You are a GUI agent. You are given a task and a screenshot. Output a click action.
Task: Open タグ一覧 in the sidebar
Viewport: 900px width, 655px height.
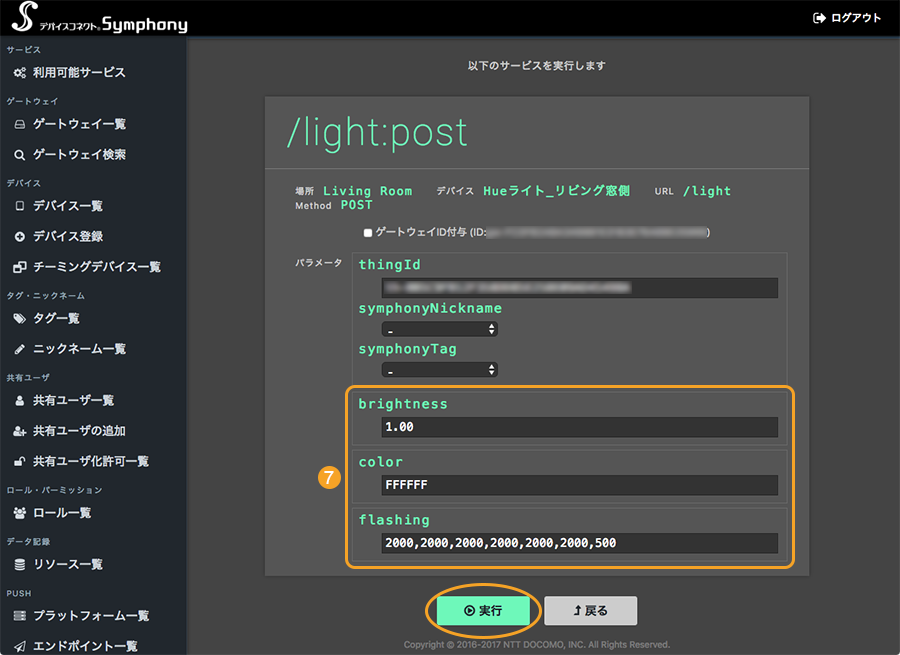click(x=56, y=319)
